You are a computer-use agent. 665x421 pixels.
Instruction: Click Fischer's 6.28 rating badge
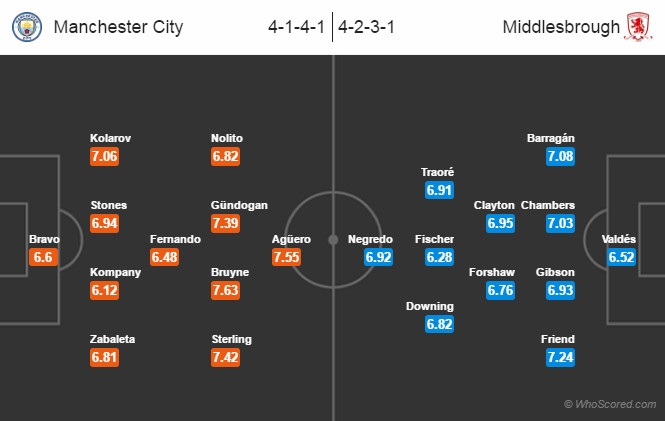pyautogui.click(x=438, y=258)
